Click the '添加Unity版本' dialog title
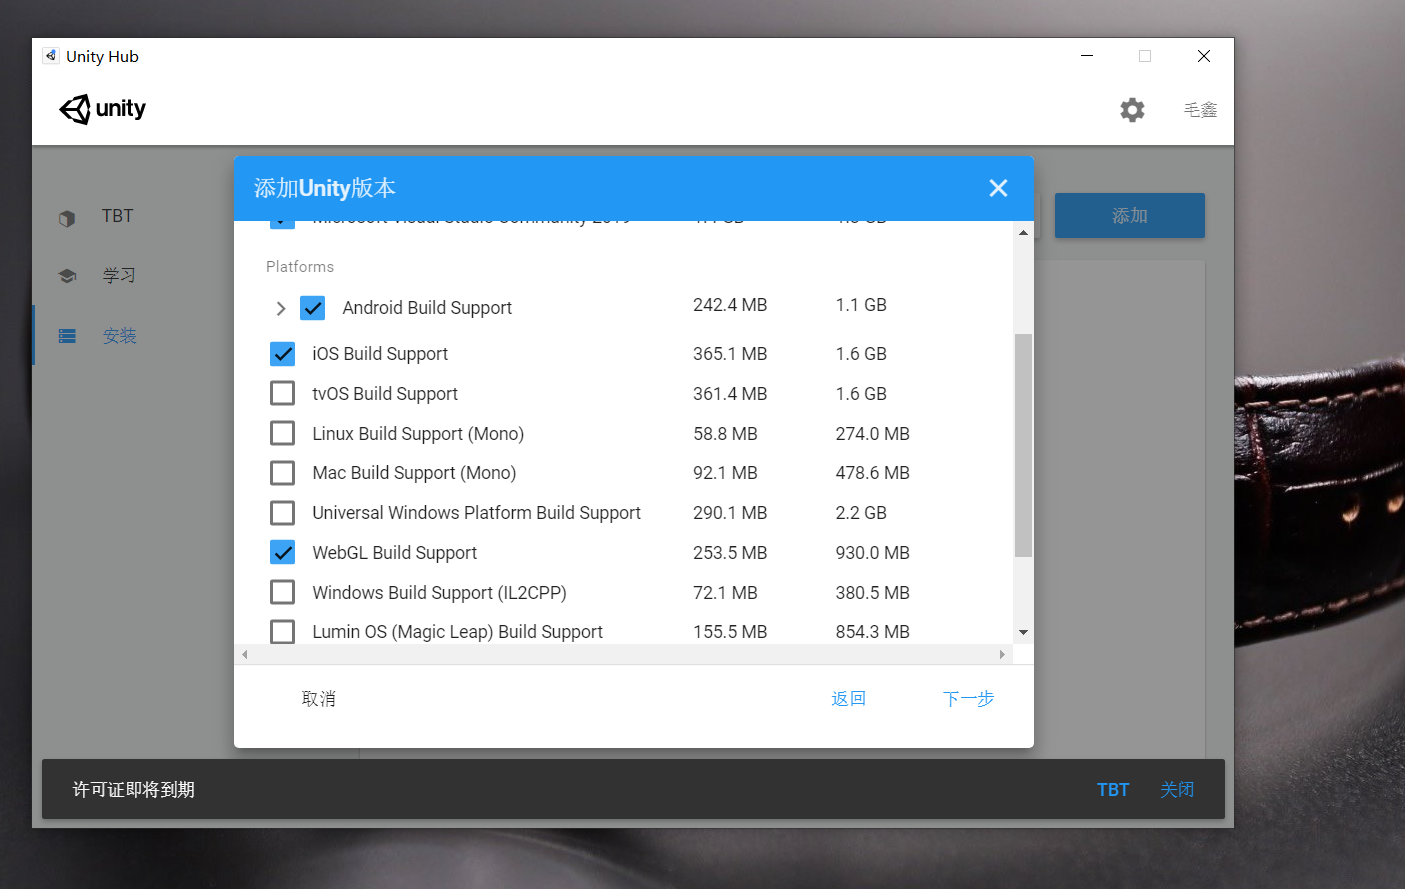The image size is (1405, 889). click(x=325, y=188)
